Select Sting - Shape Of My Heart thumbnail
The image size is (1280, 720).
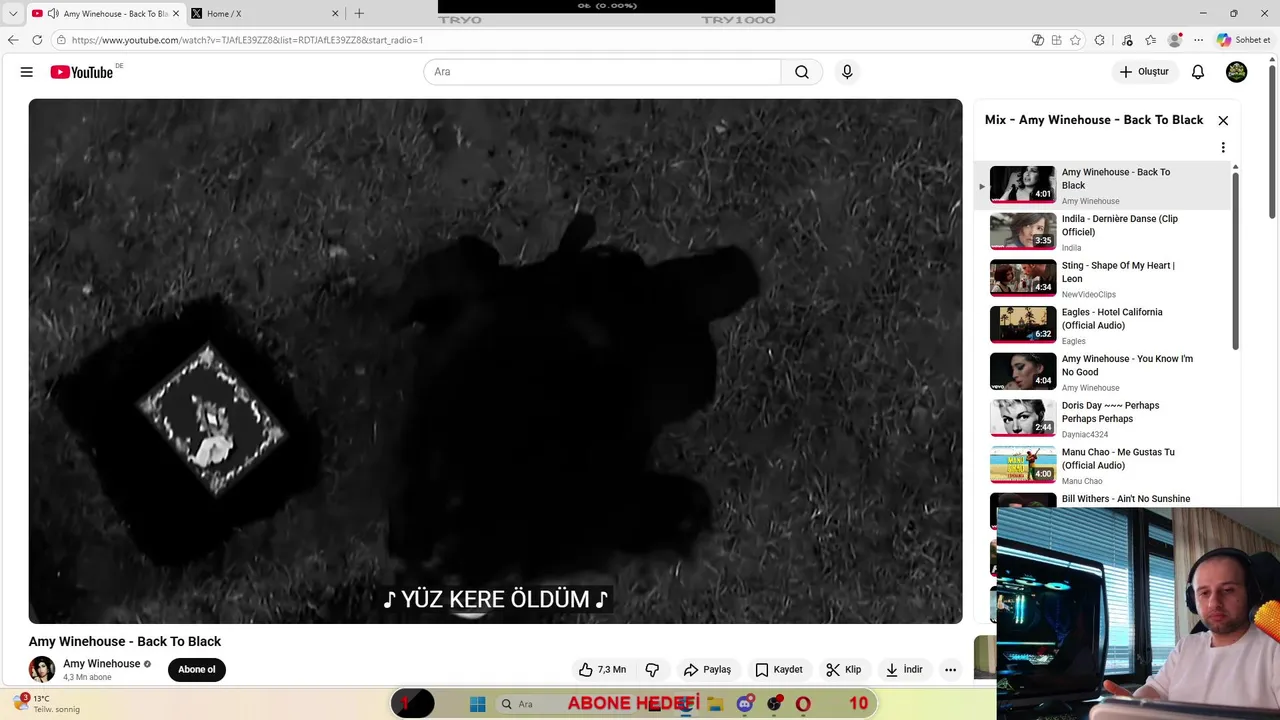point(1023,278)
